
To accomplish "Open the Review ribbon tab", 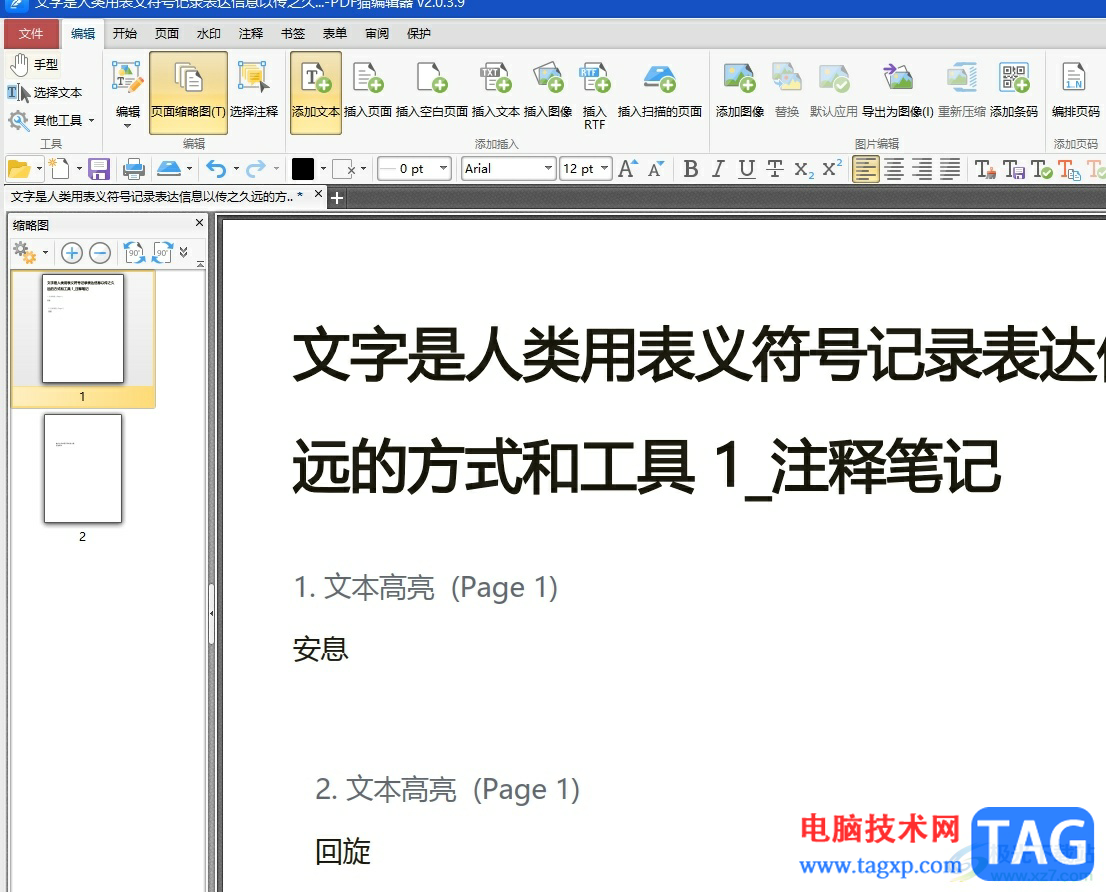I will tap(377, 33).
